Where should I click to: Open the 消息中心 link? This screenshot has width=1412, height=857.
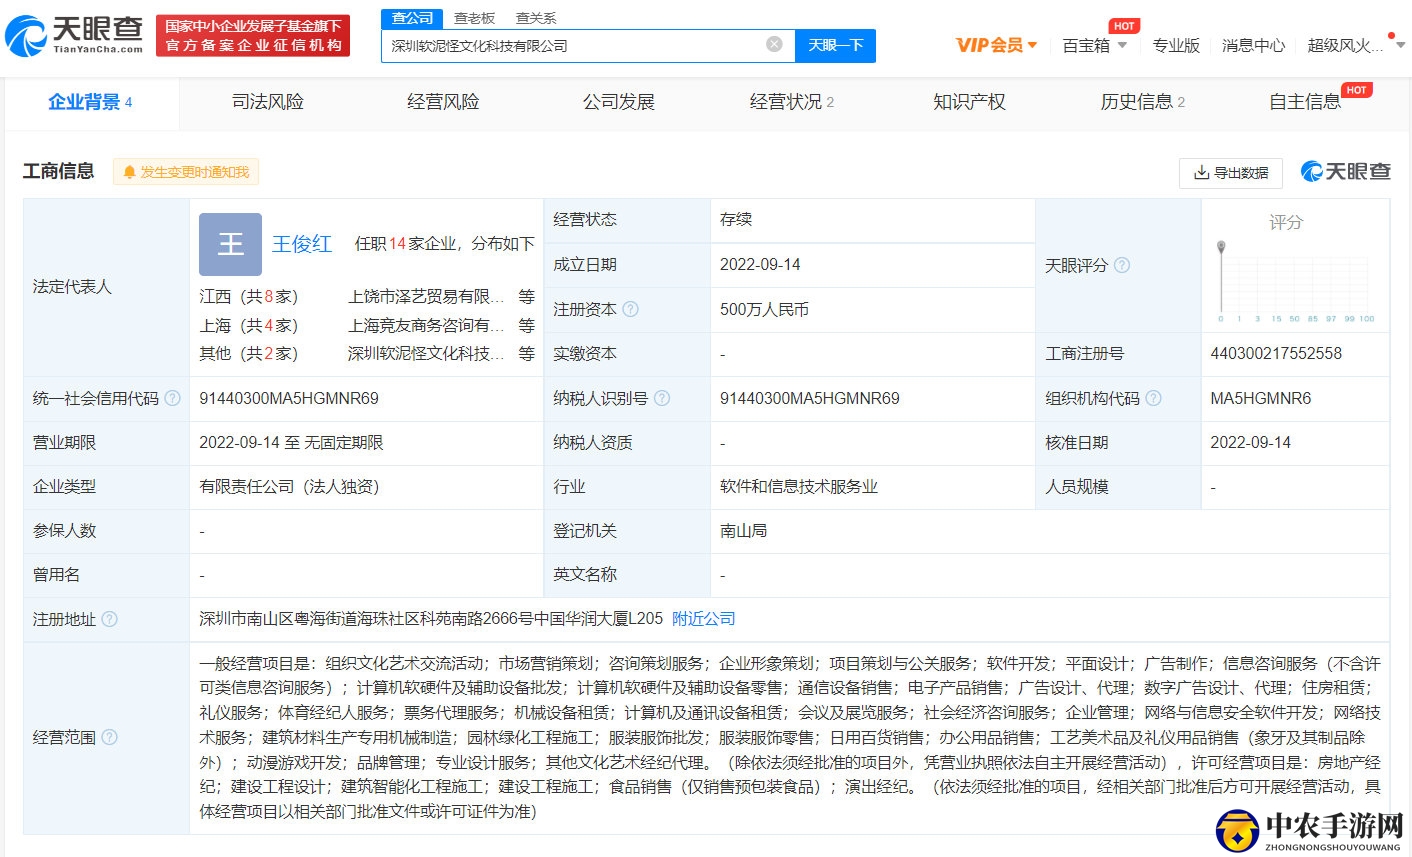tap(1253, 45)
